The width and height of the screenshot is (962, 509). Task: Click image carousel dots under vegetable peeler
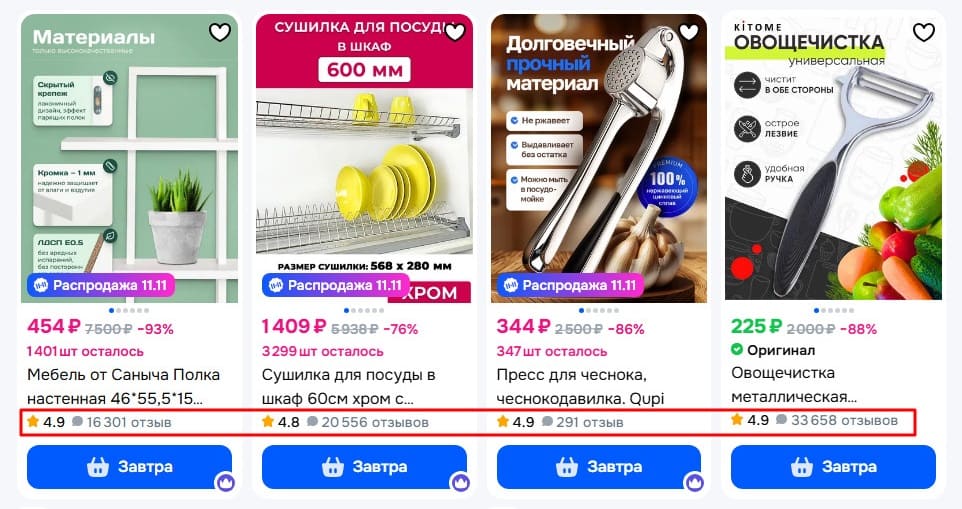834,310
